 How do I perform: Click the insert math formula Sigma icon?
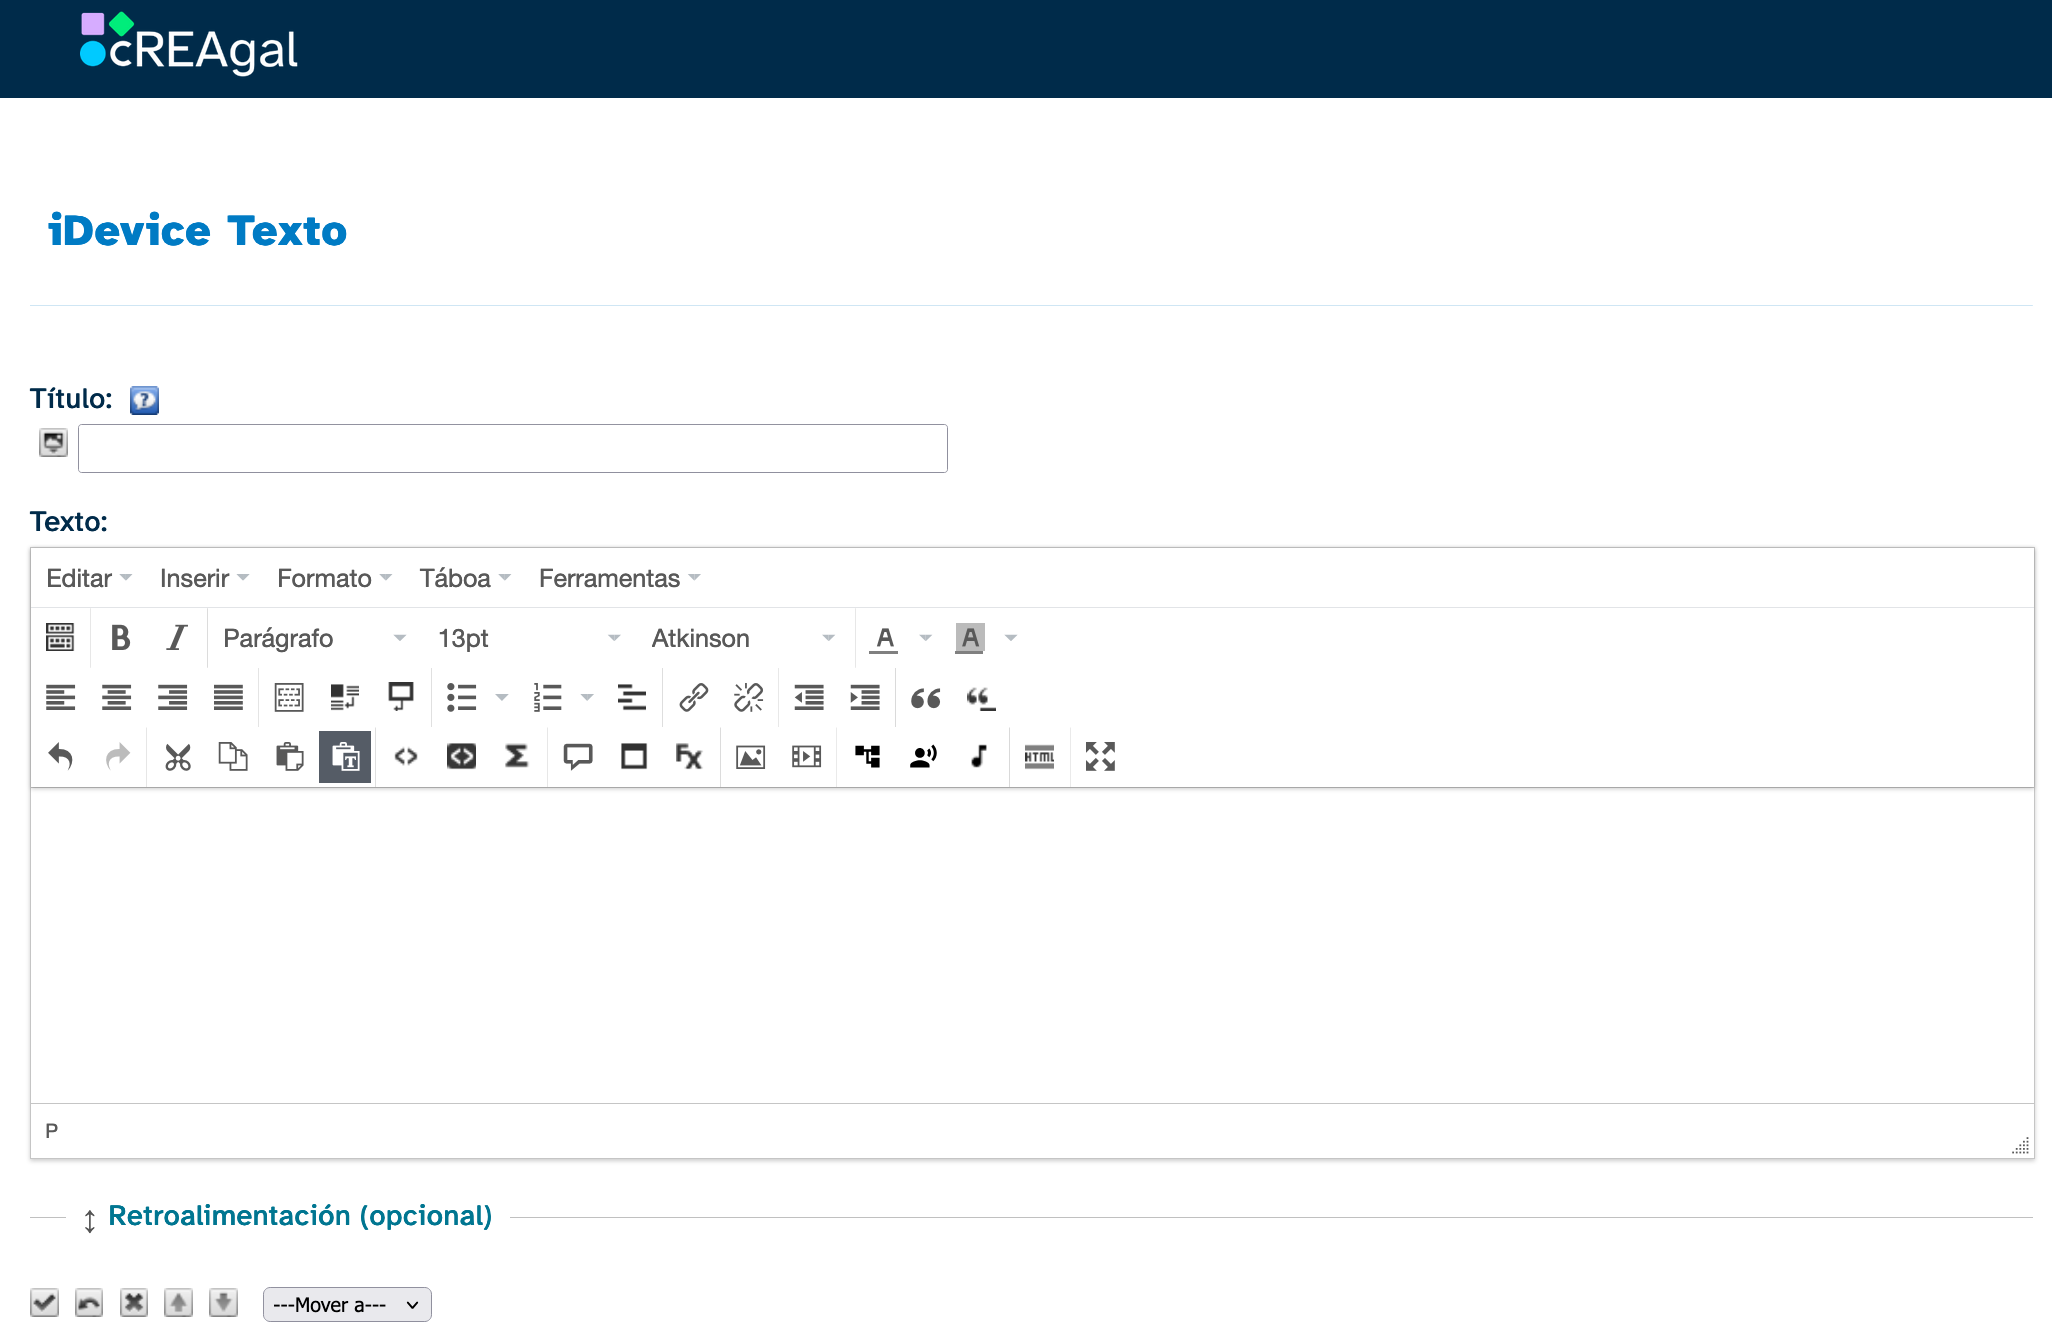pyautogui.click(x=516, y=757)
